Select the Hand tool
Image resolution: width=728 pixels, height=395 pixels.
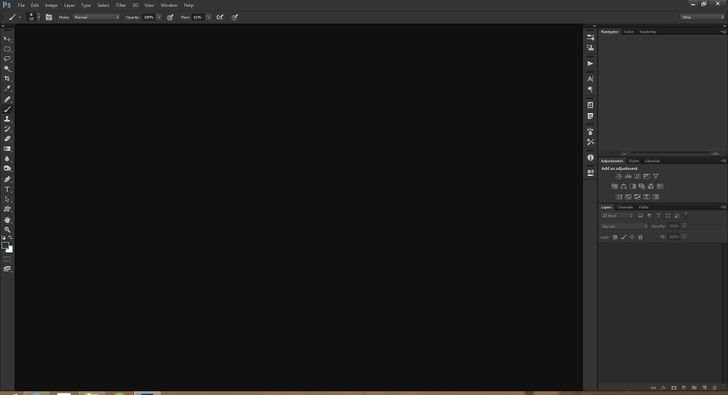[7, 220]
